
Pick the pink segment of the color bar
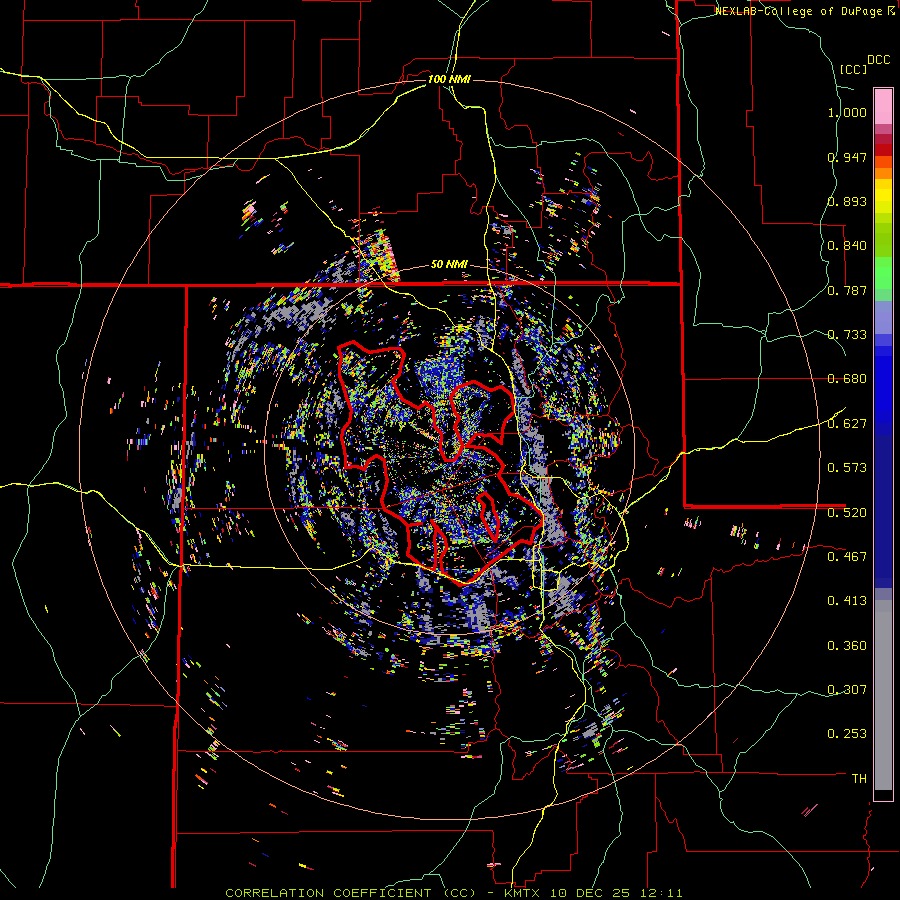point(883,106)
